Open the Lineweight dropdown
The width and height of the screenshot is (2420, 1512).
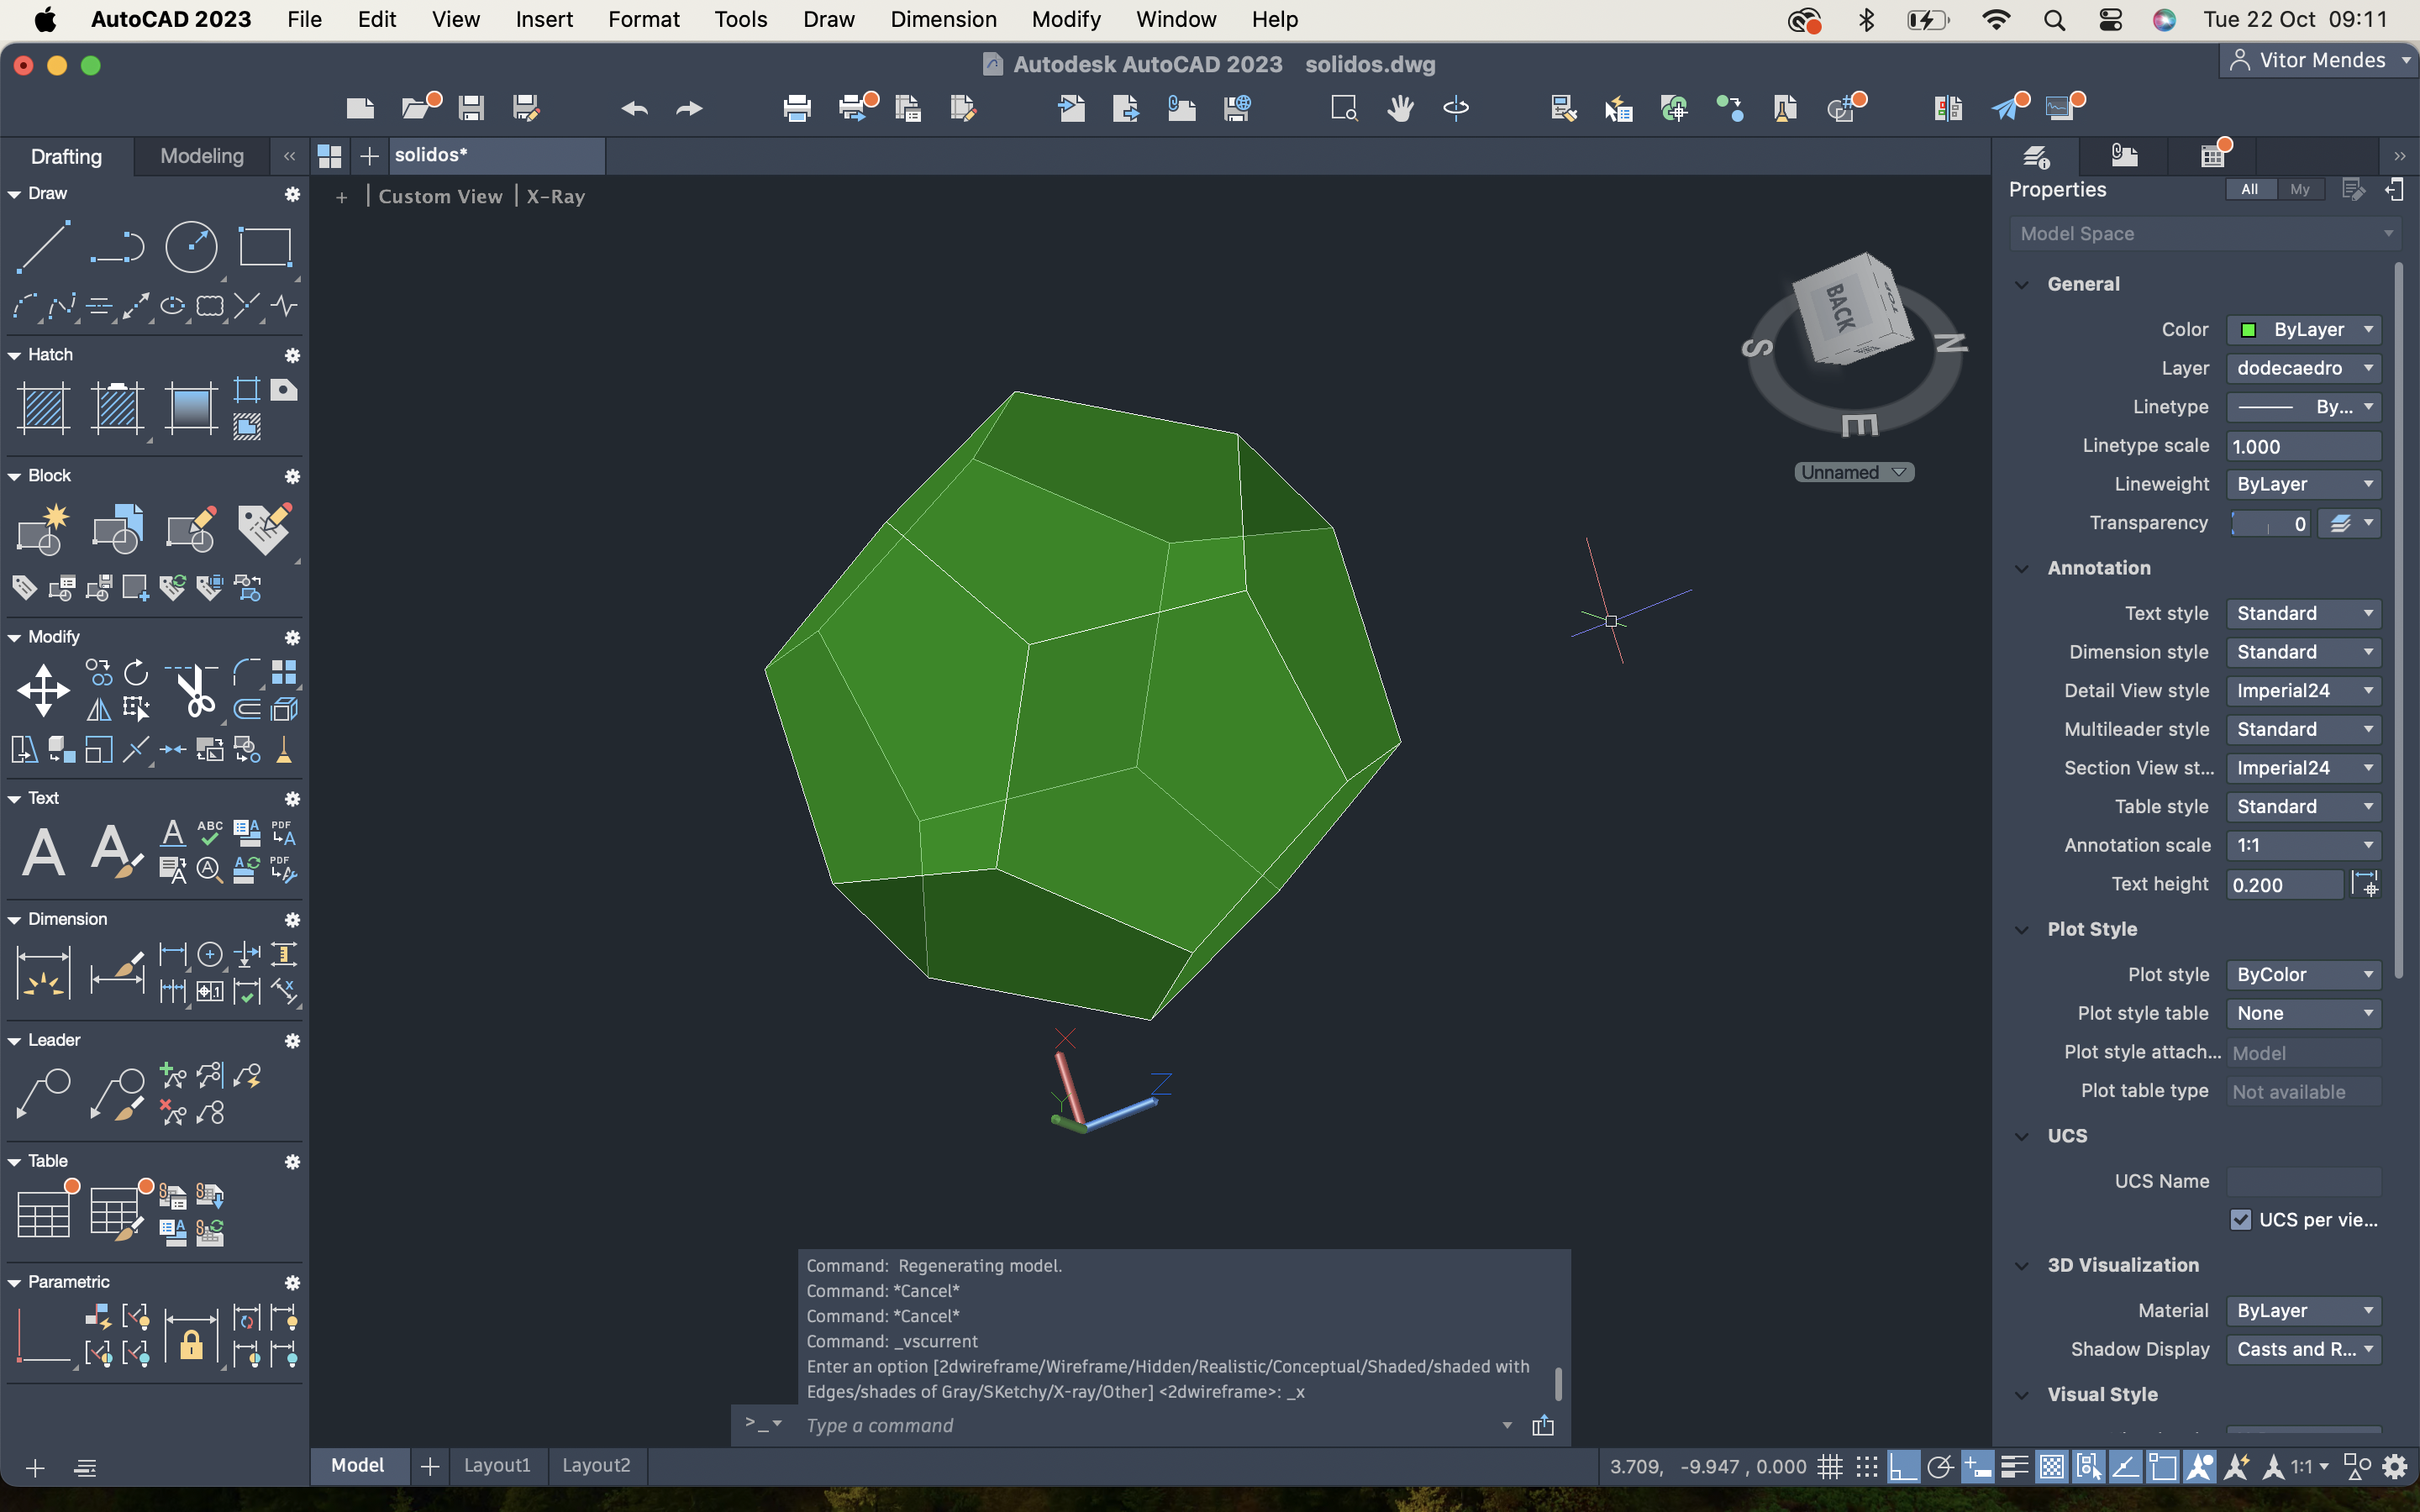coord(2303,484)
